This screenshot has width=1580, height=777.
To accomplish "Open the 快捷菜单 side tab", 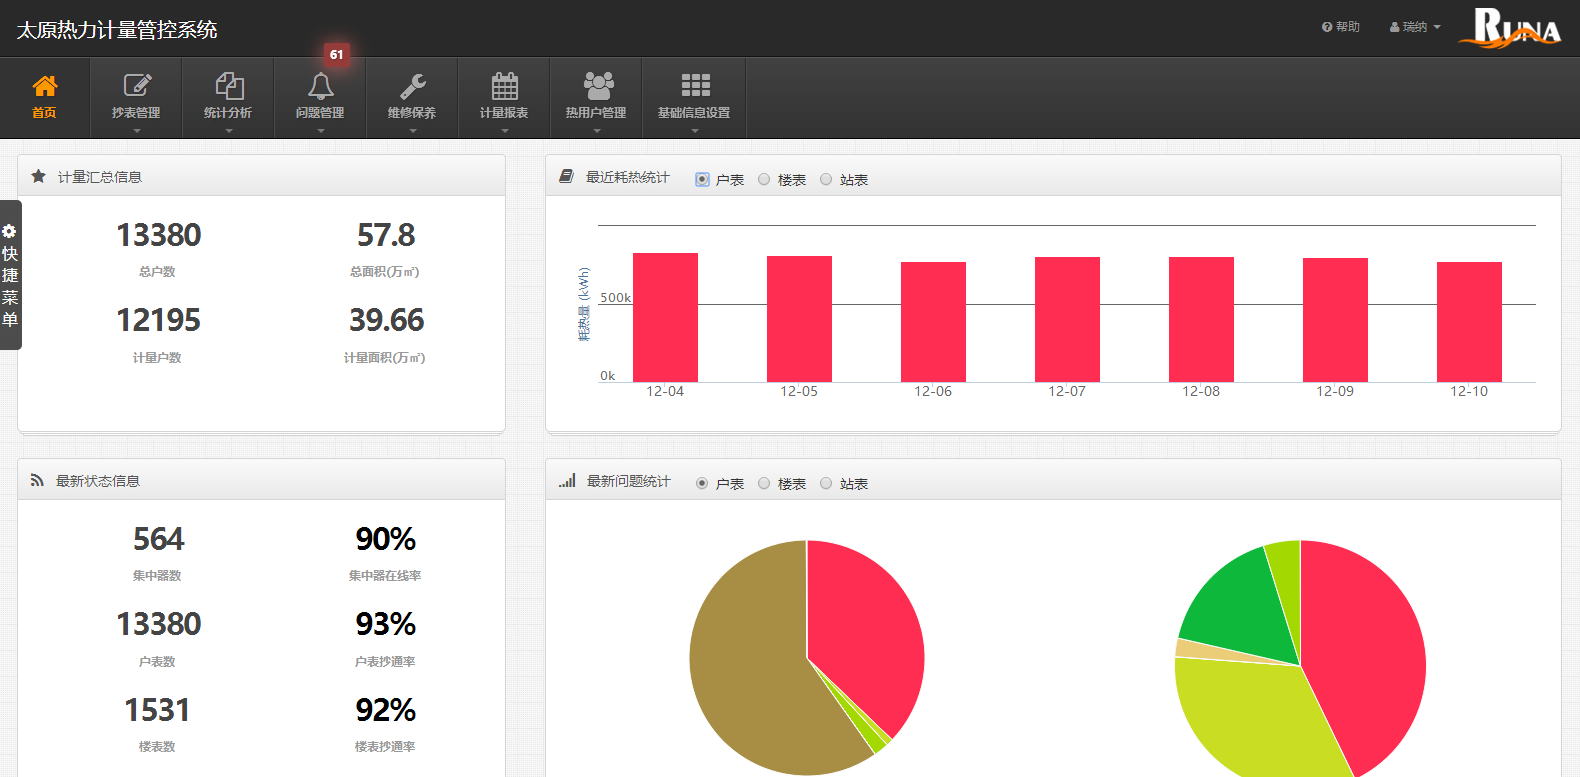I will 10,275.
